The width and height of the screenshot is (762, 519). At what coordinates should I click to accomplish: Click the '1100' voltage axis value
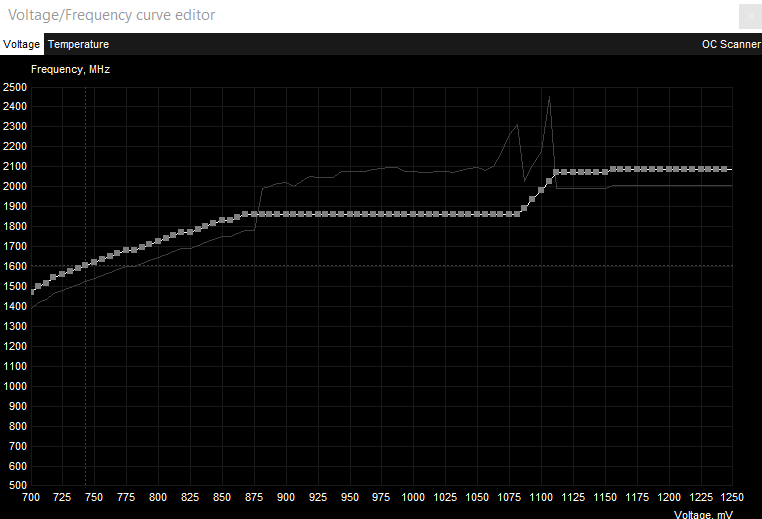[x=541, y=497]
